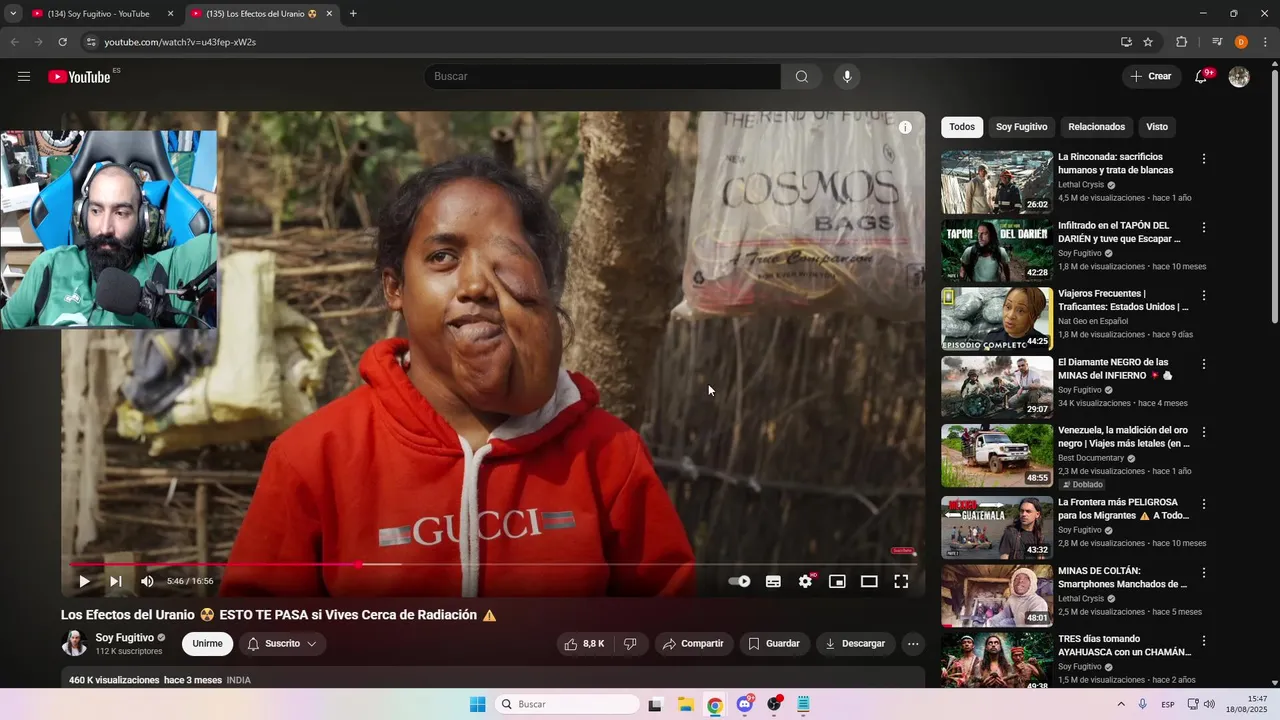Screen dimensions: 1280x720
Task: Click the Crear button
Action: pyautogui.click(x=1151, y=77)
